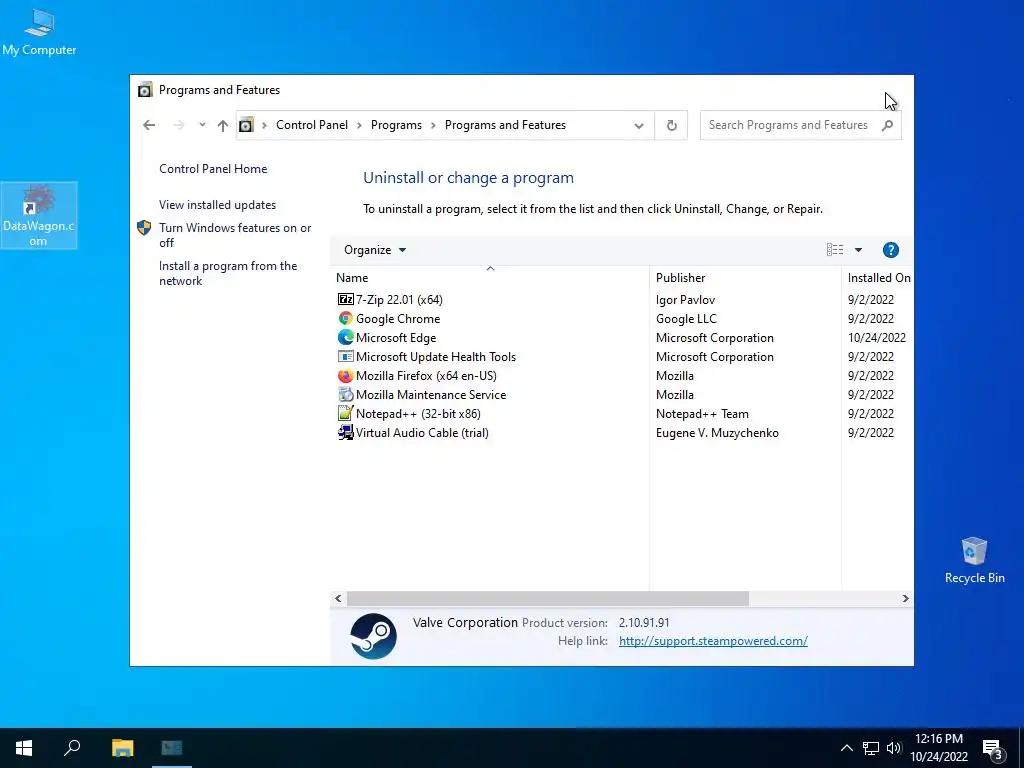Select the Google Chrome program name
Image resolution: width=1024 pixels, height=768 pixels.
pyautogui.click(x=398, y=319)
